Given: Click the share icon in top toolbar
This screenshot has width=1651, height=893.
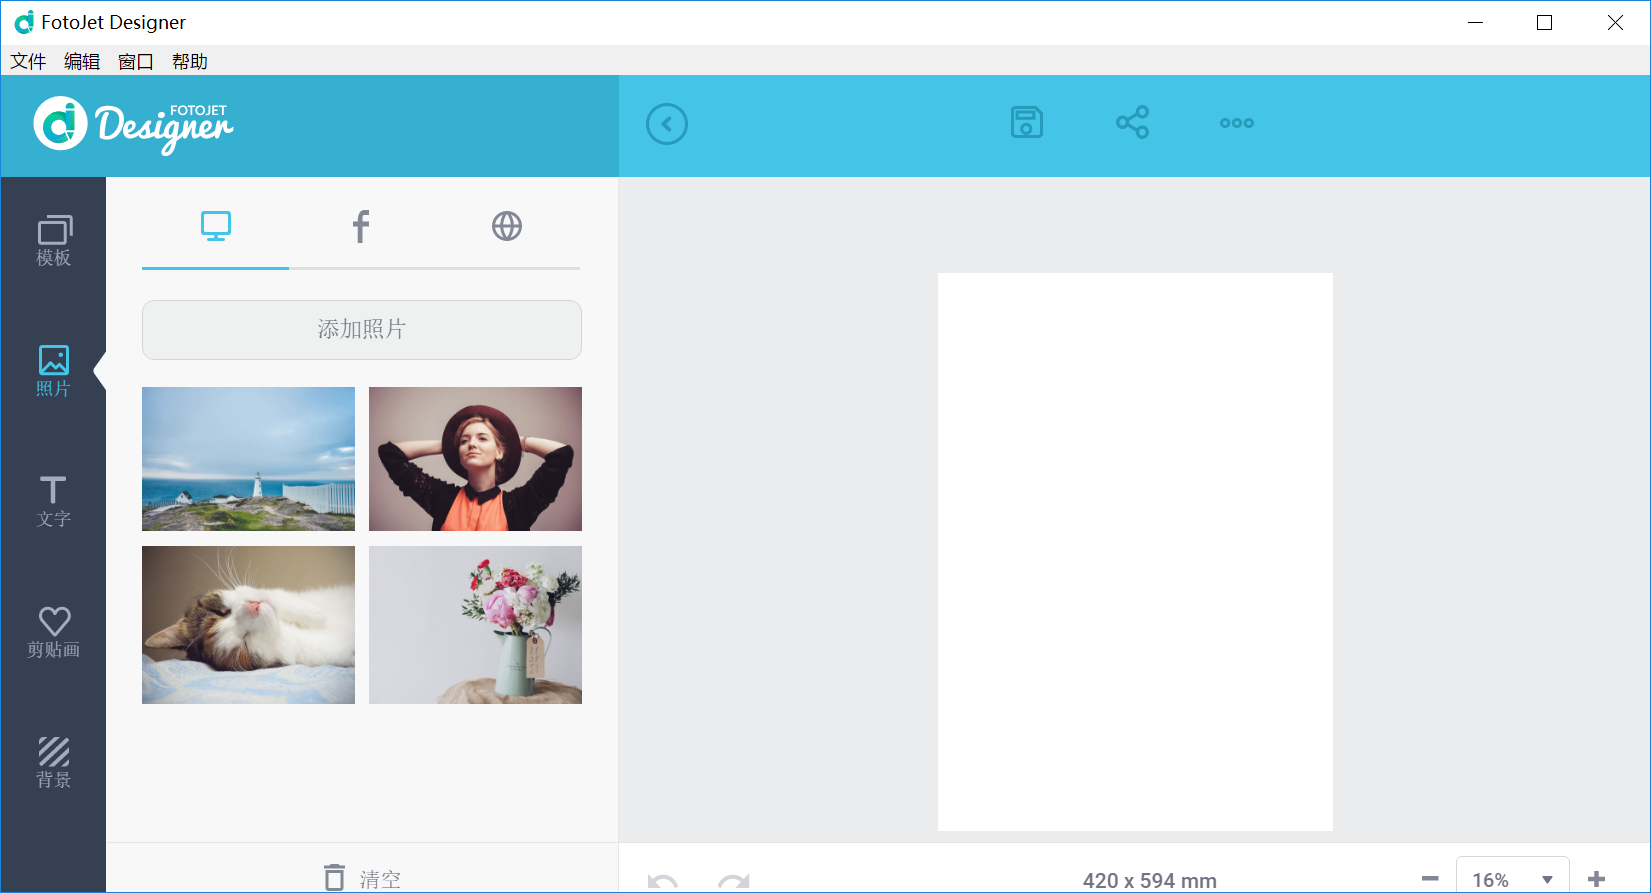Looking at the screenshot, I should point(1132,123).
